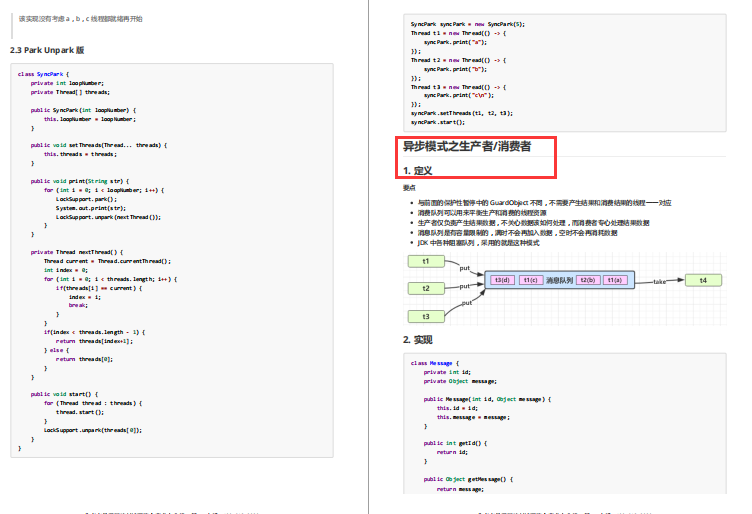Click the line "LockSupport.unpark(nextThread());"

[x=108, y=217]
